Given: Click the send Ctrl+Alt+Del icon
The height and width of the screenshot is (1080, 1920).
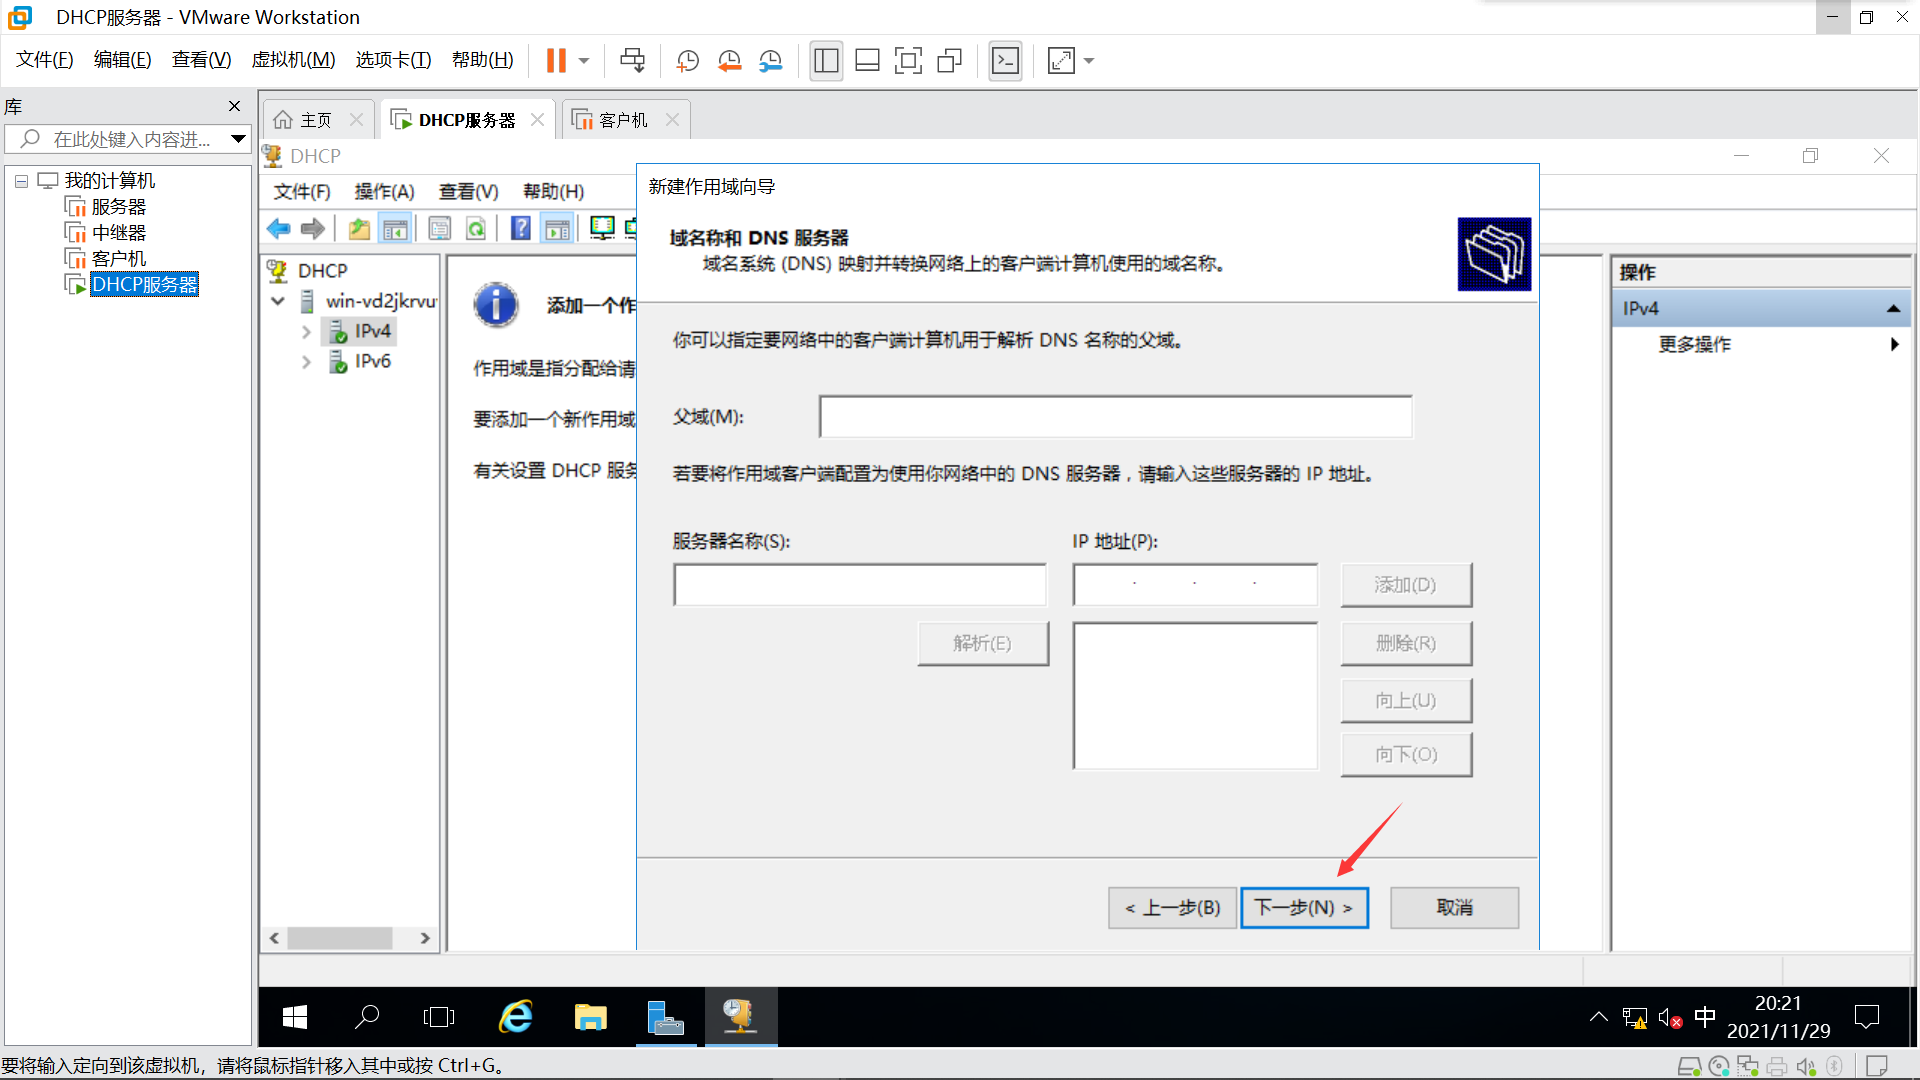Looking at the screenshot, I should pyautogui.click(x=632, y=61).
